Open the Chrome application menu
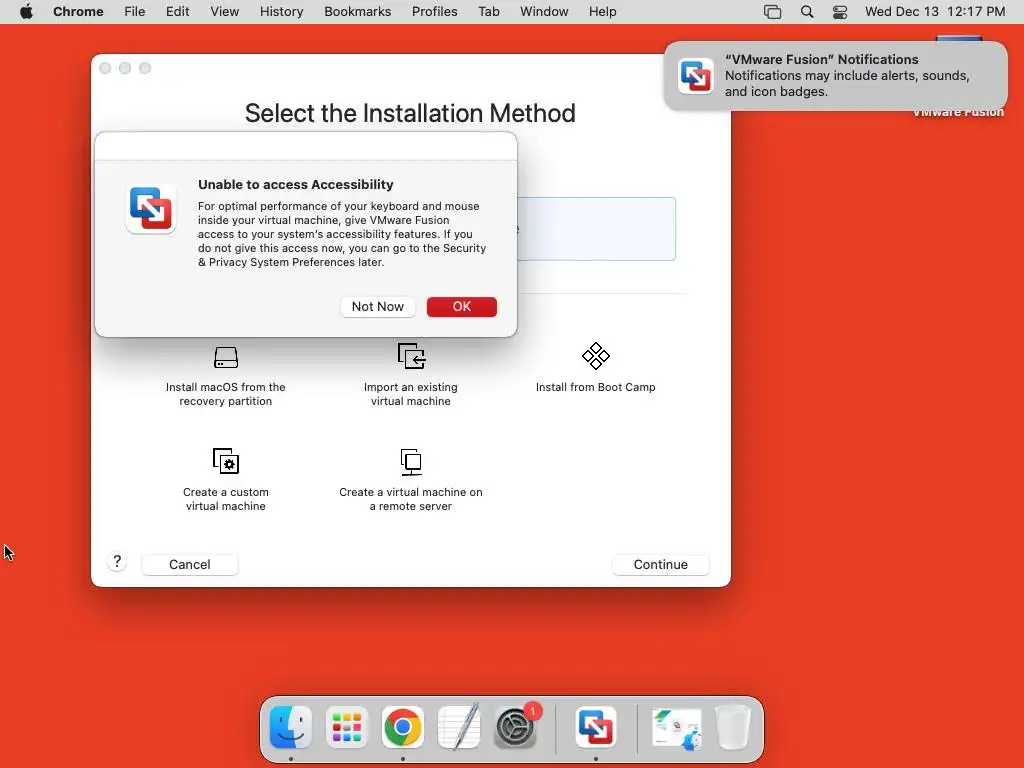Viewport: 1024px width, 768px height. pos(78,11)
